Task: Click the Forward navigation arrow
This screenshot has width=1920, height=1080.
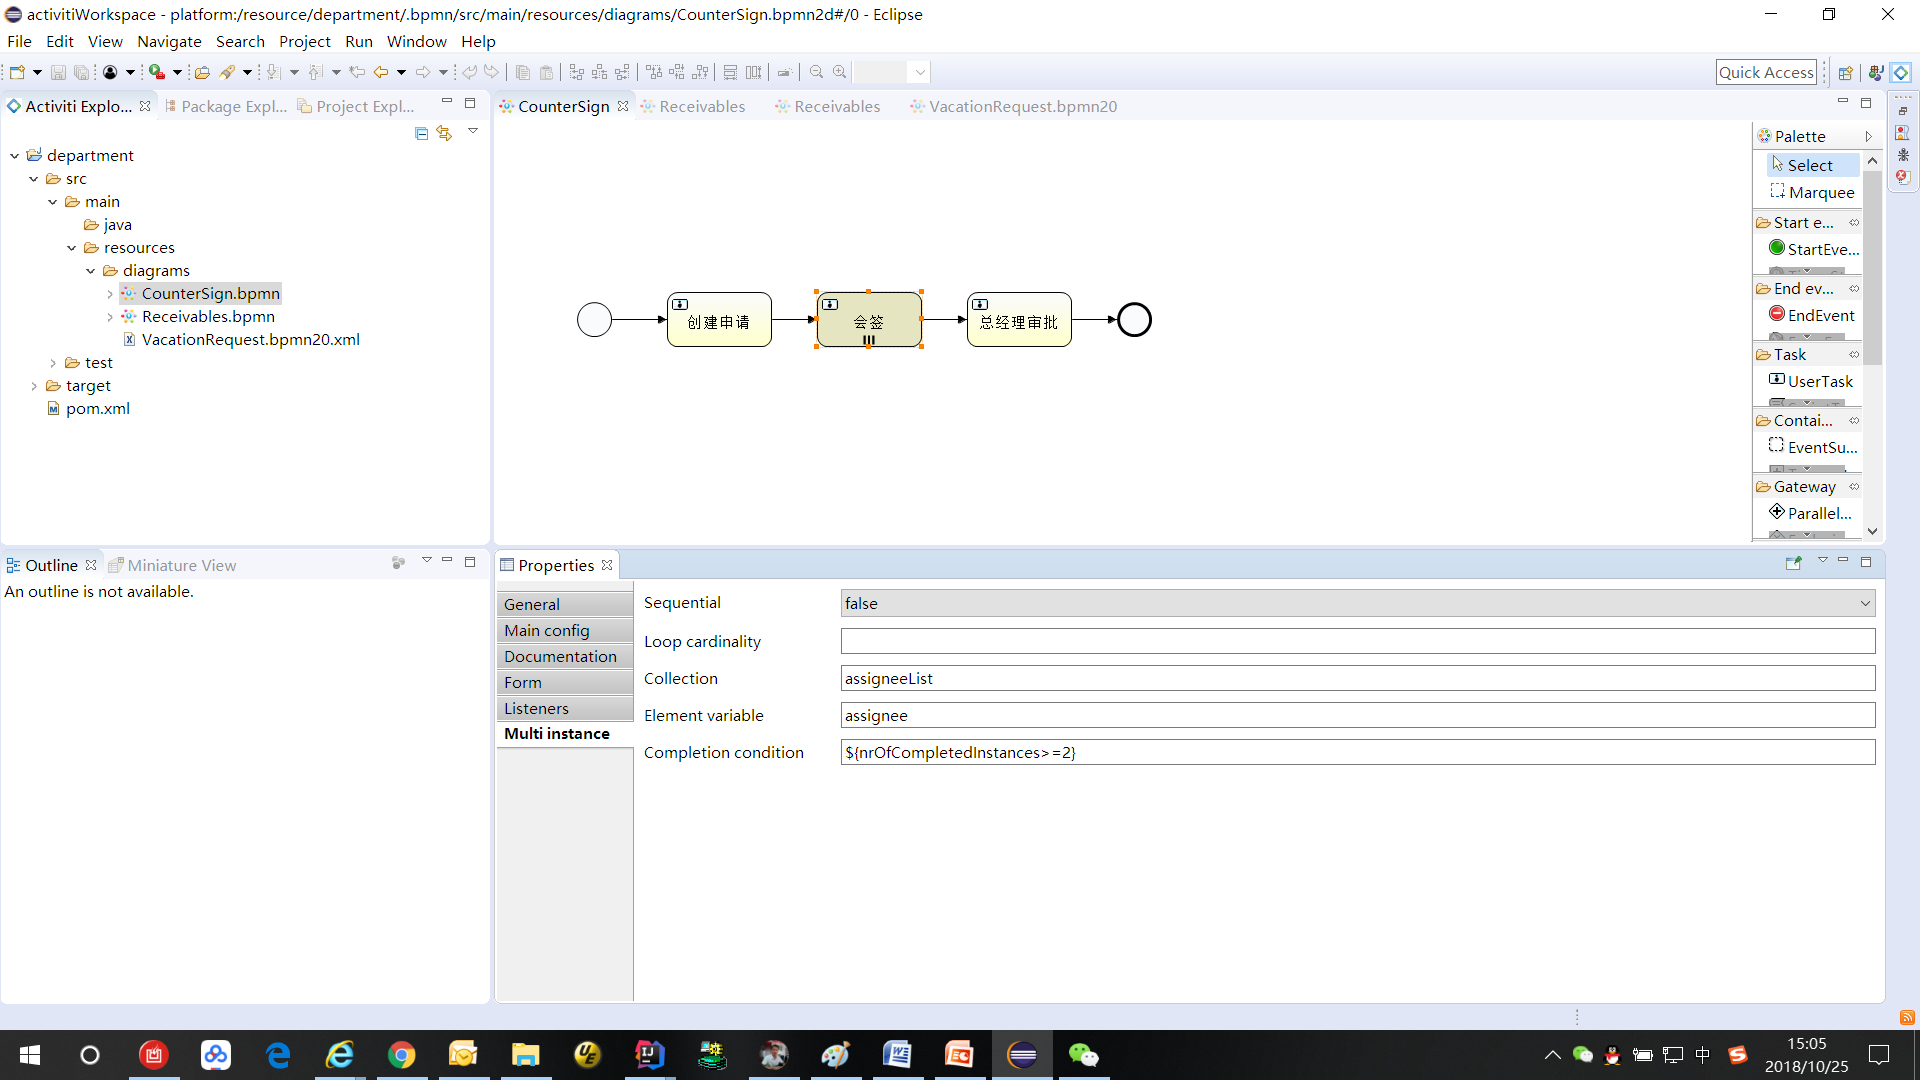Action: pos(423,72)
